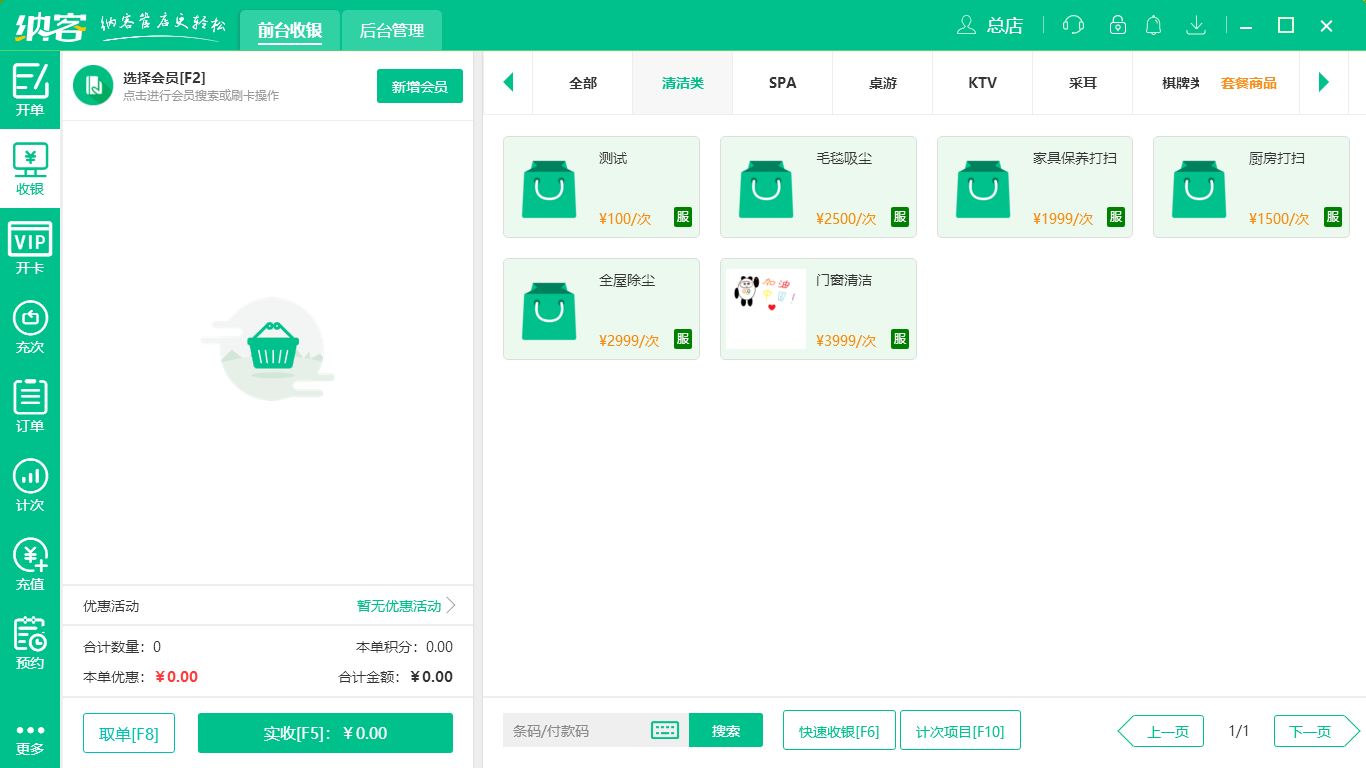Click 选择会员[F2] member selector text
Viewport: 1366px width, 768px height.
pos(164,78)
